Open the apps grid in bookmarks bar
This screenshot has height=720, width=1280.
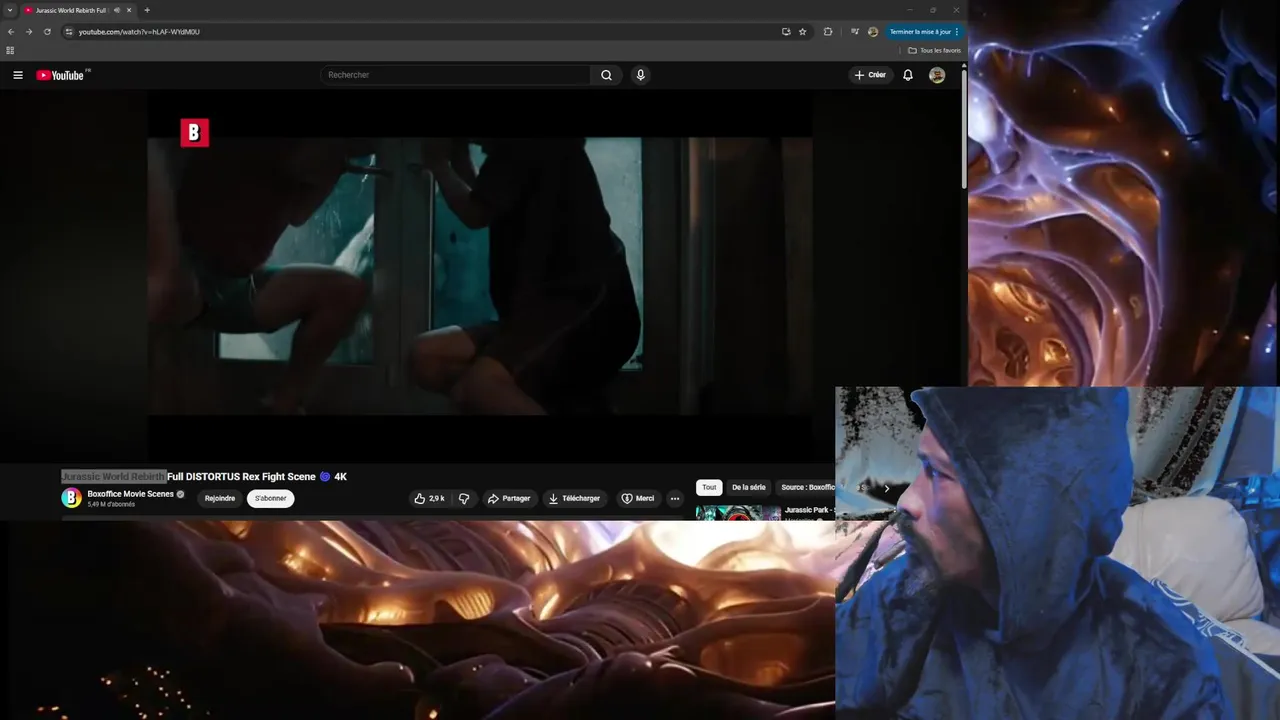[11, 50]
